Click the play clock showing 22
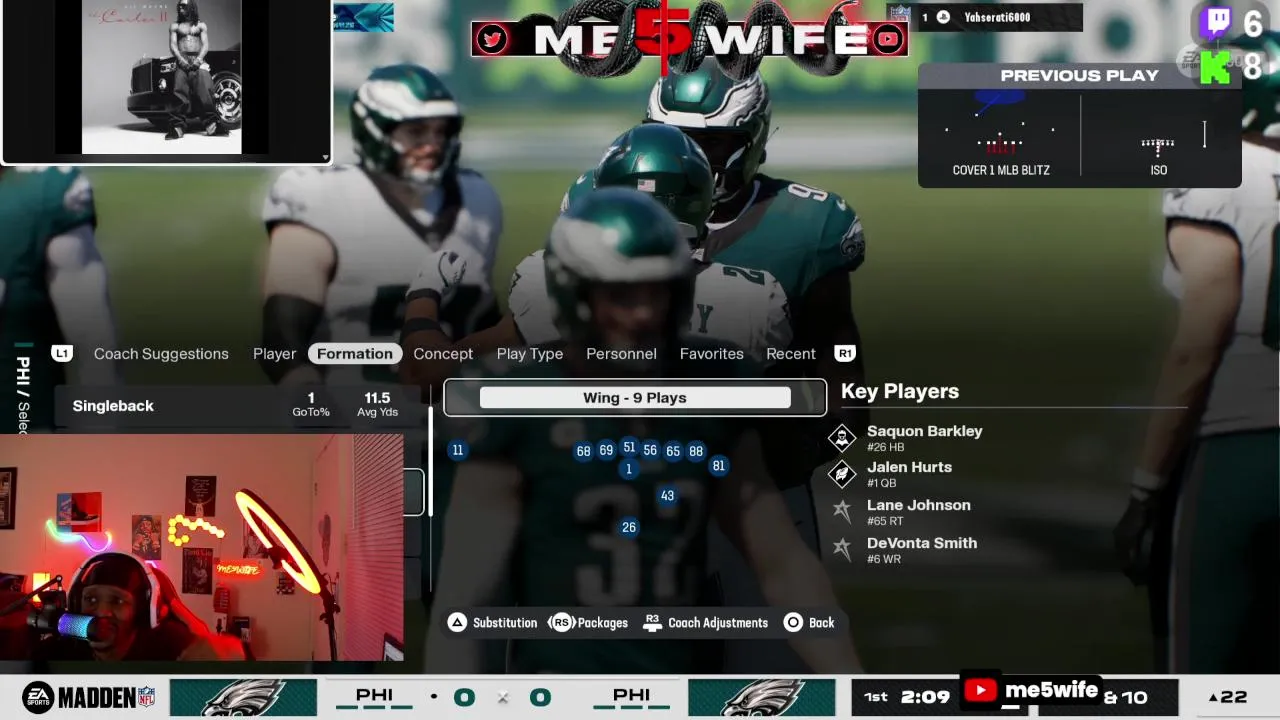The height and width of the screenshot is (720, 1280). (x=1228, y=697)
